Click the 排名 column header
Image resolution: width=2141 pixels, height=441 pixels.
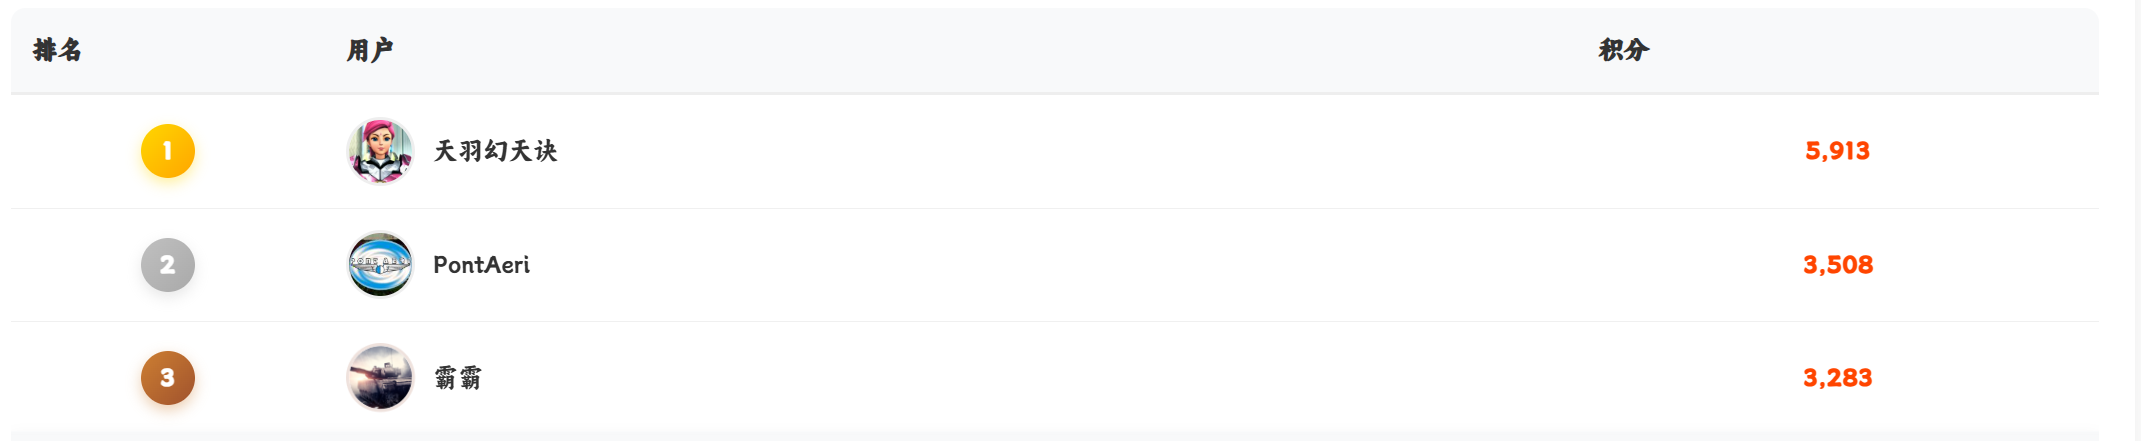click(x=57, y=50)
